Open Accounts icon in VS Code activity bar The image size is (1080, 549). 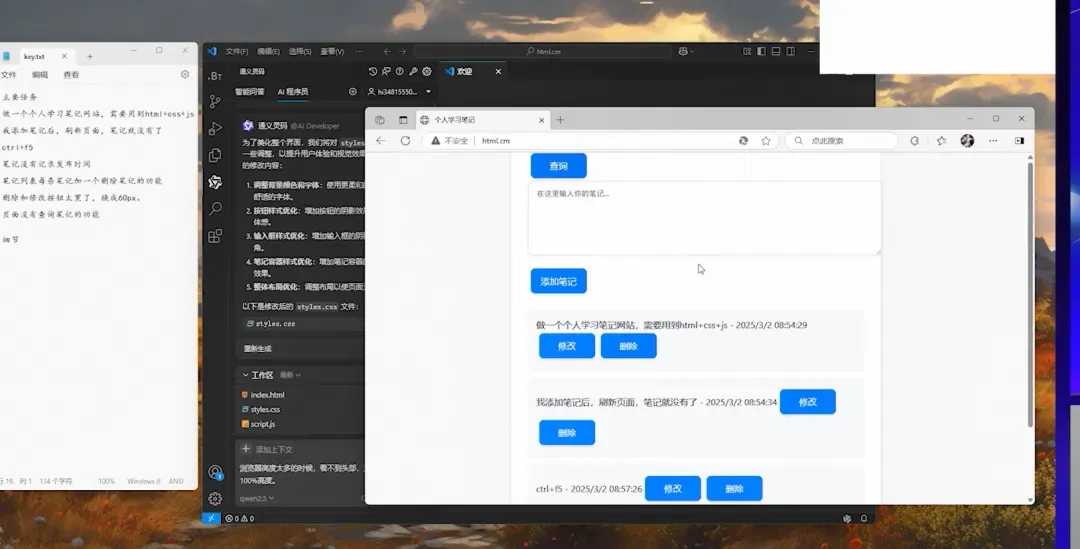click(215, 473)
